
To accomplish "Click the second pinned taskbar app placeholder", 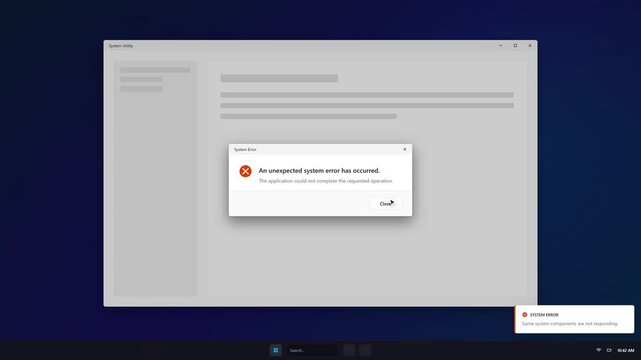I will pyautogui.click(x=365, y=350).
